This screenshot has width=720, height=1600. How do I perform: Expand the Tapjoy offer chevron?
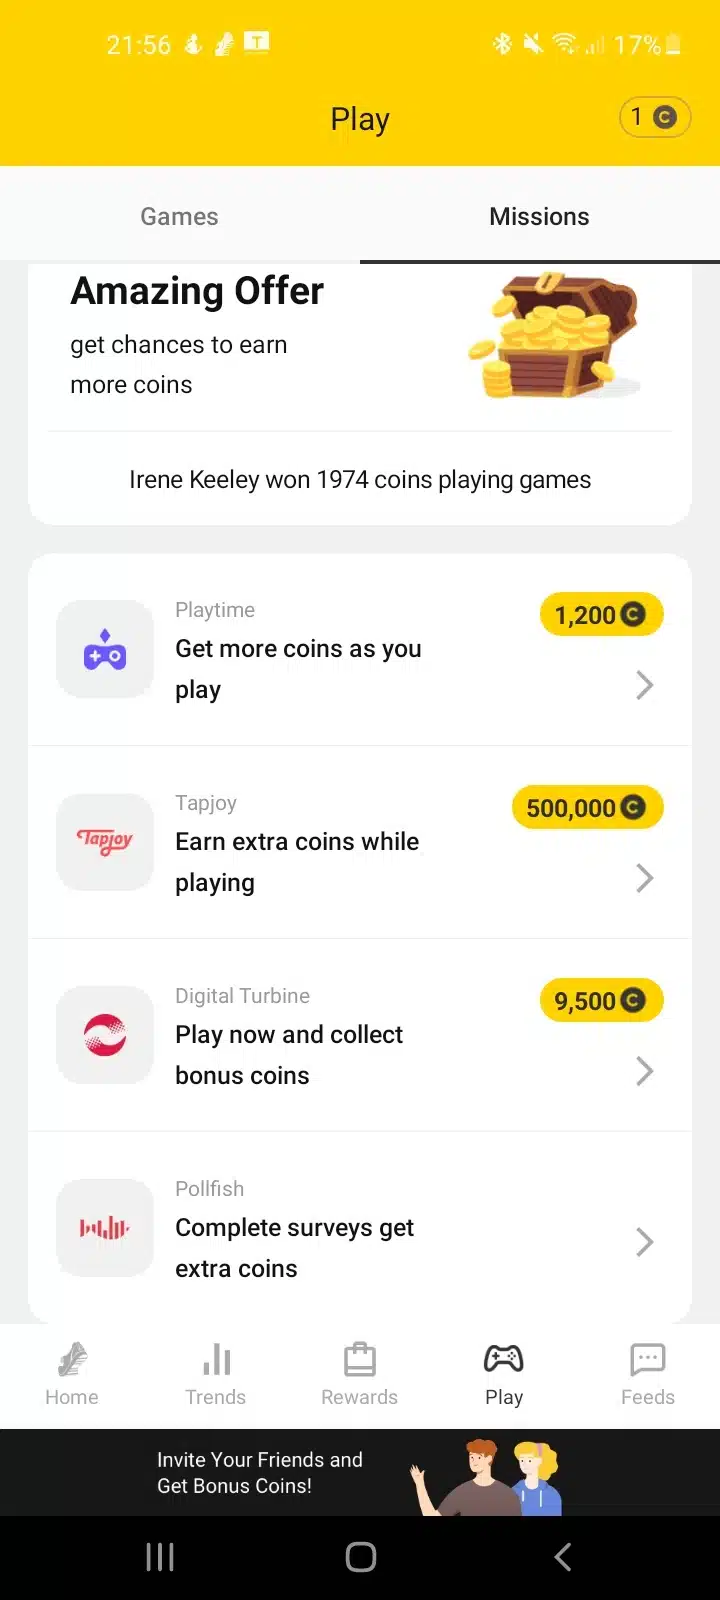tap(645, 878)
